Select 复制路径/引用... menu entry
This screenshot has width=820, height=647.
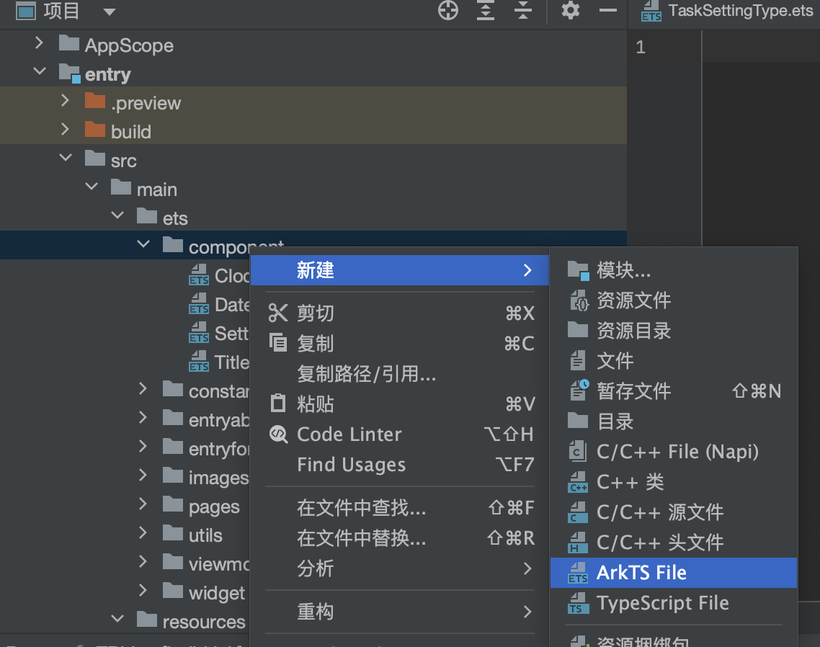point(366,374)
